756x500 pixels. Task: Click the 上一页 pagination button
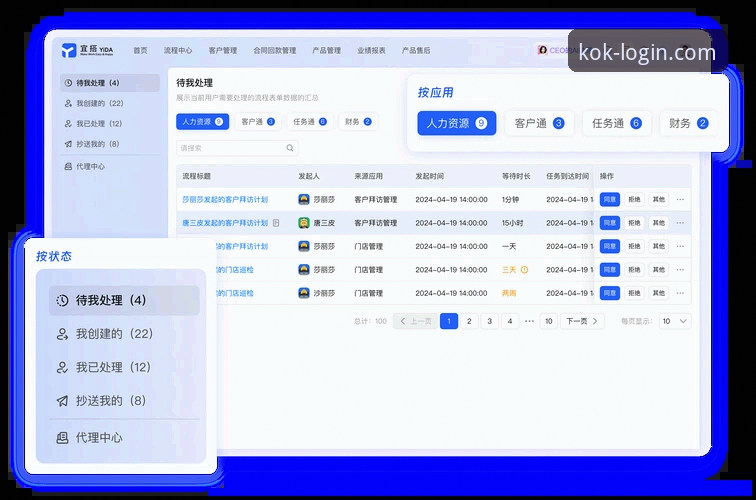pyautogui.click(x=416, y=321)
